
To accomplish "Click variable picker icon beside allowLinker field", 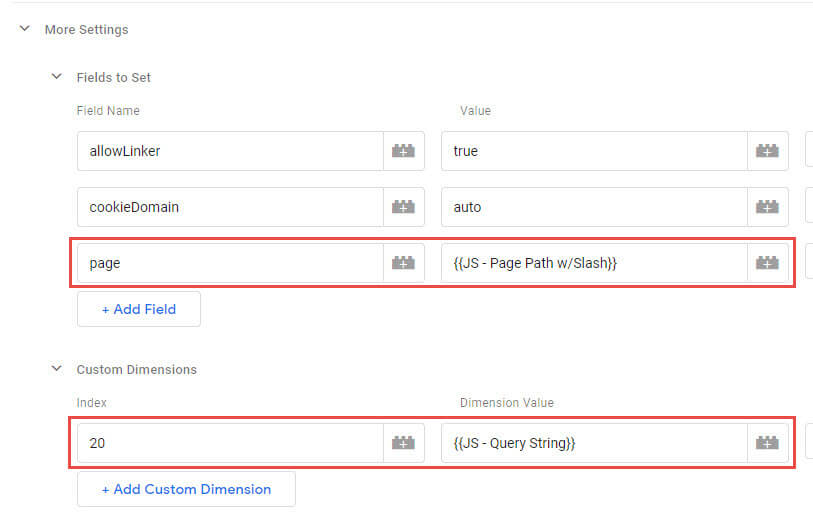I will [x=403, y=151].
